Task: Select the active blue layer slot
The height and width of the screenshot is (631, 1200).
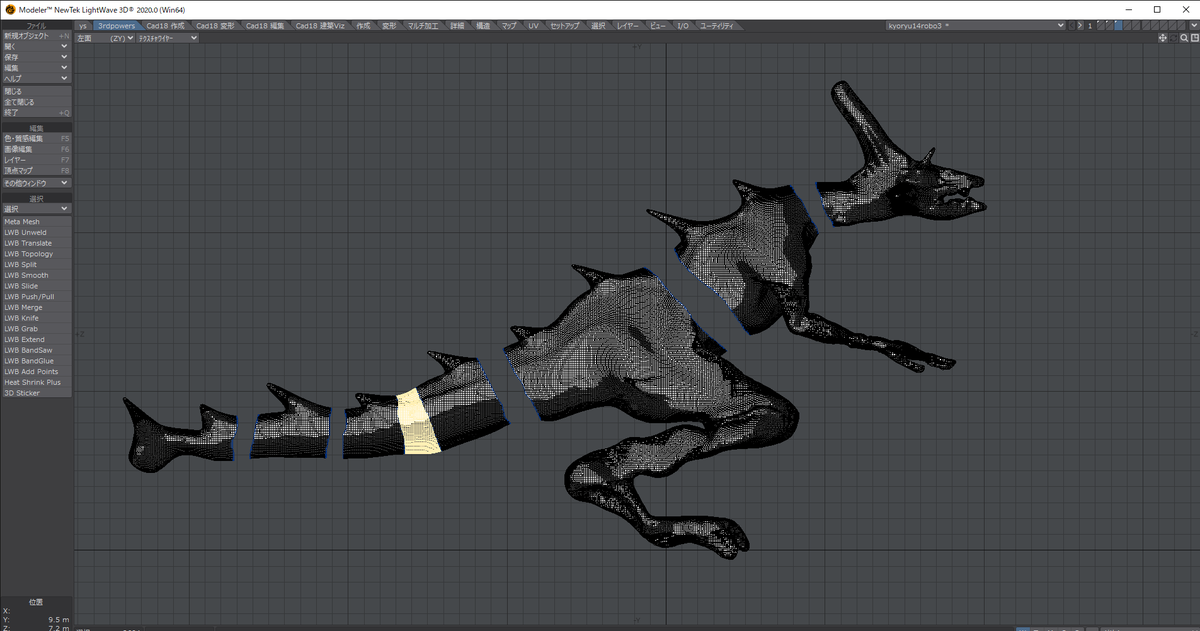Action: coord(1119,25)
